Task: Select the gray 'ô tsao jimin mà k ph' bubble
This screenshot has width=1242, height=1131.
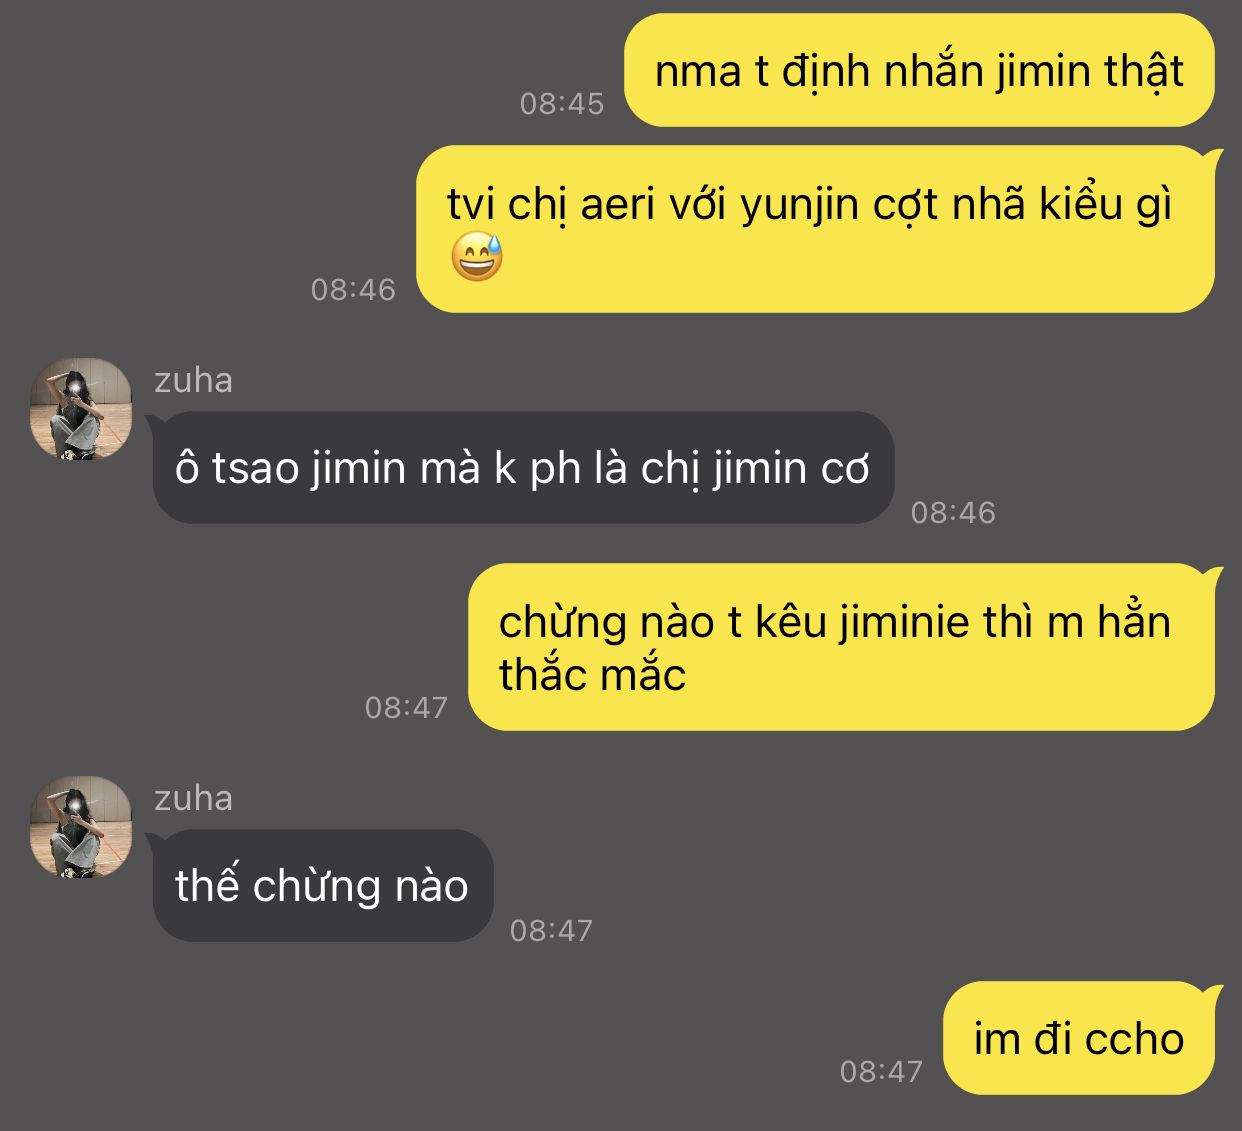Action: [x=521, y=468]
